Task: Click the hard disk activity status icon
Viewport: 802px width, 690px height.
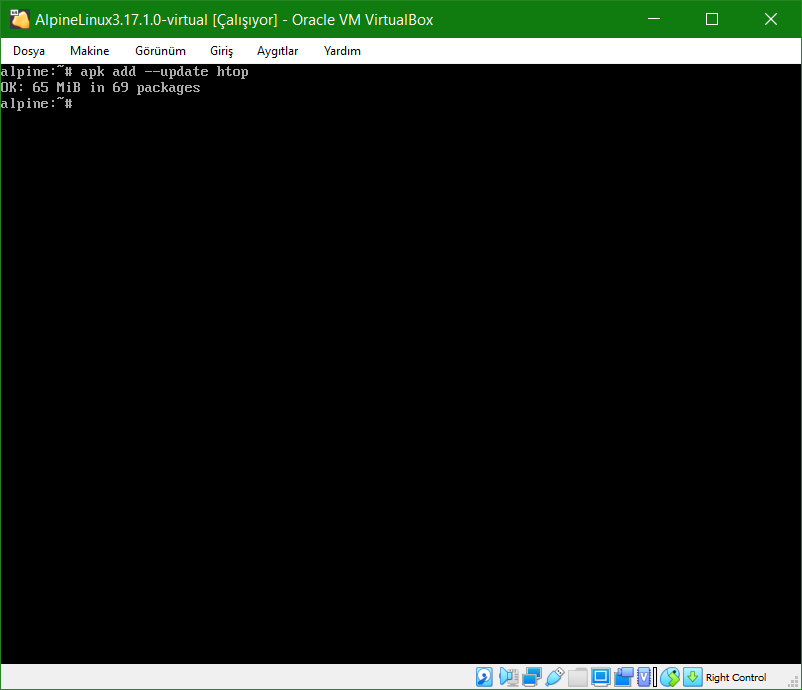Action: (x=484, y=677)
